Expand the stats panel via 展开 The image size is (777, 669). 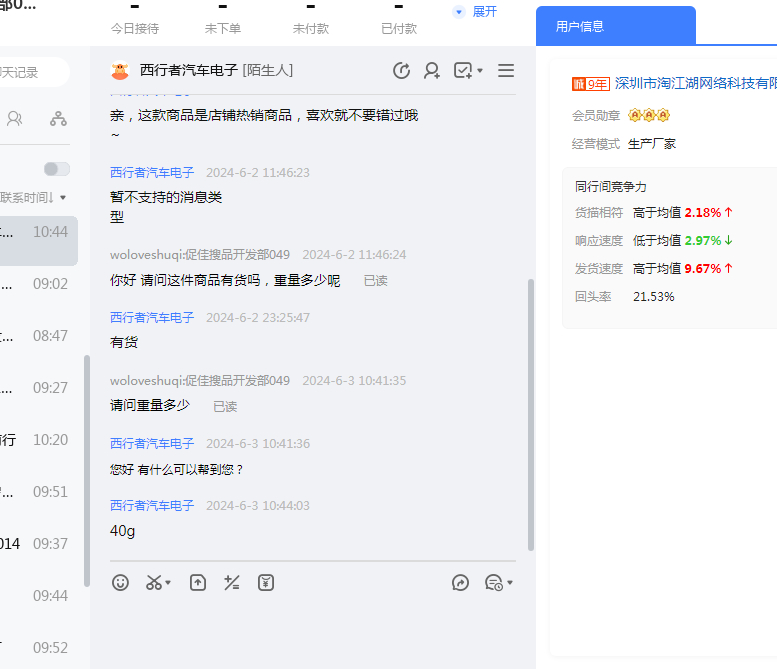coord(476,11)
